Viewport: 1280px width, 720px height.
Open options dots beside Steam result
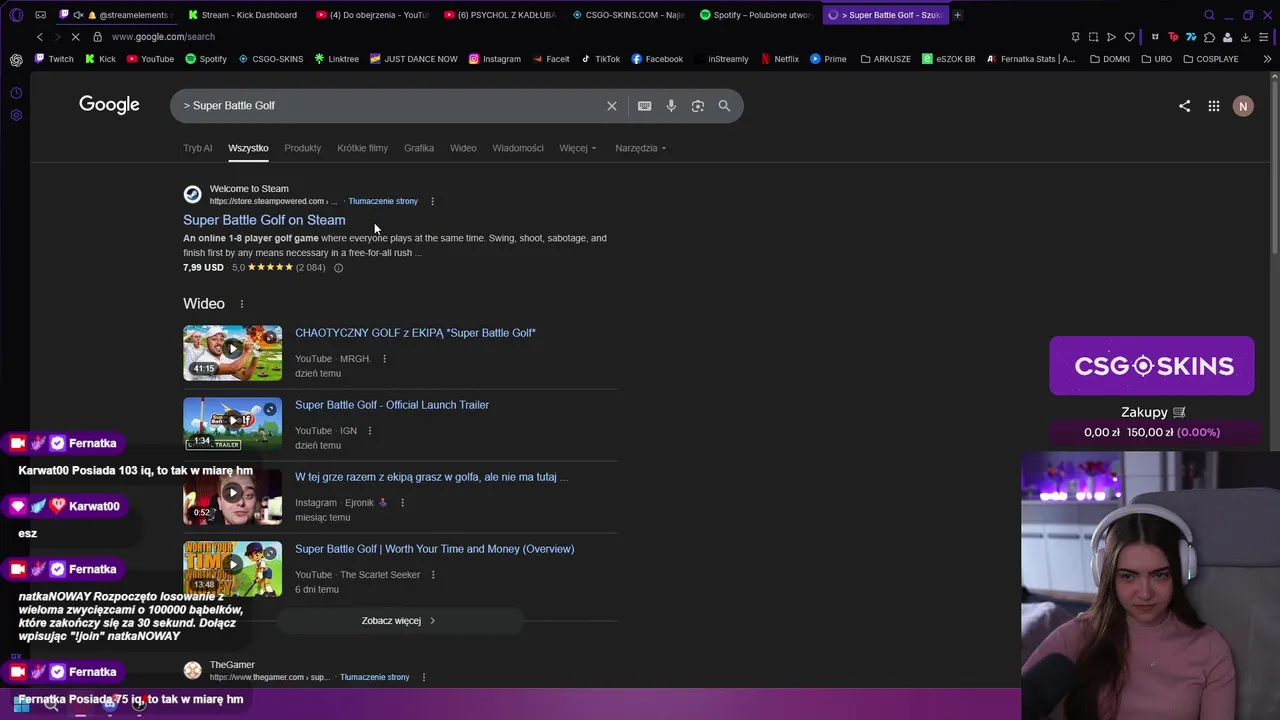432,201
